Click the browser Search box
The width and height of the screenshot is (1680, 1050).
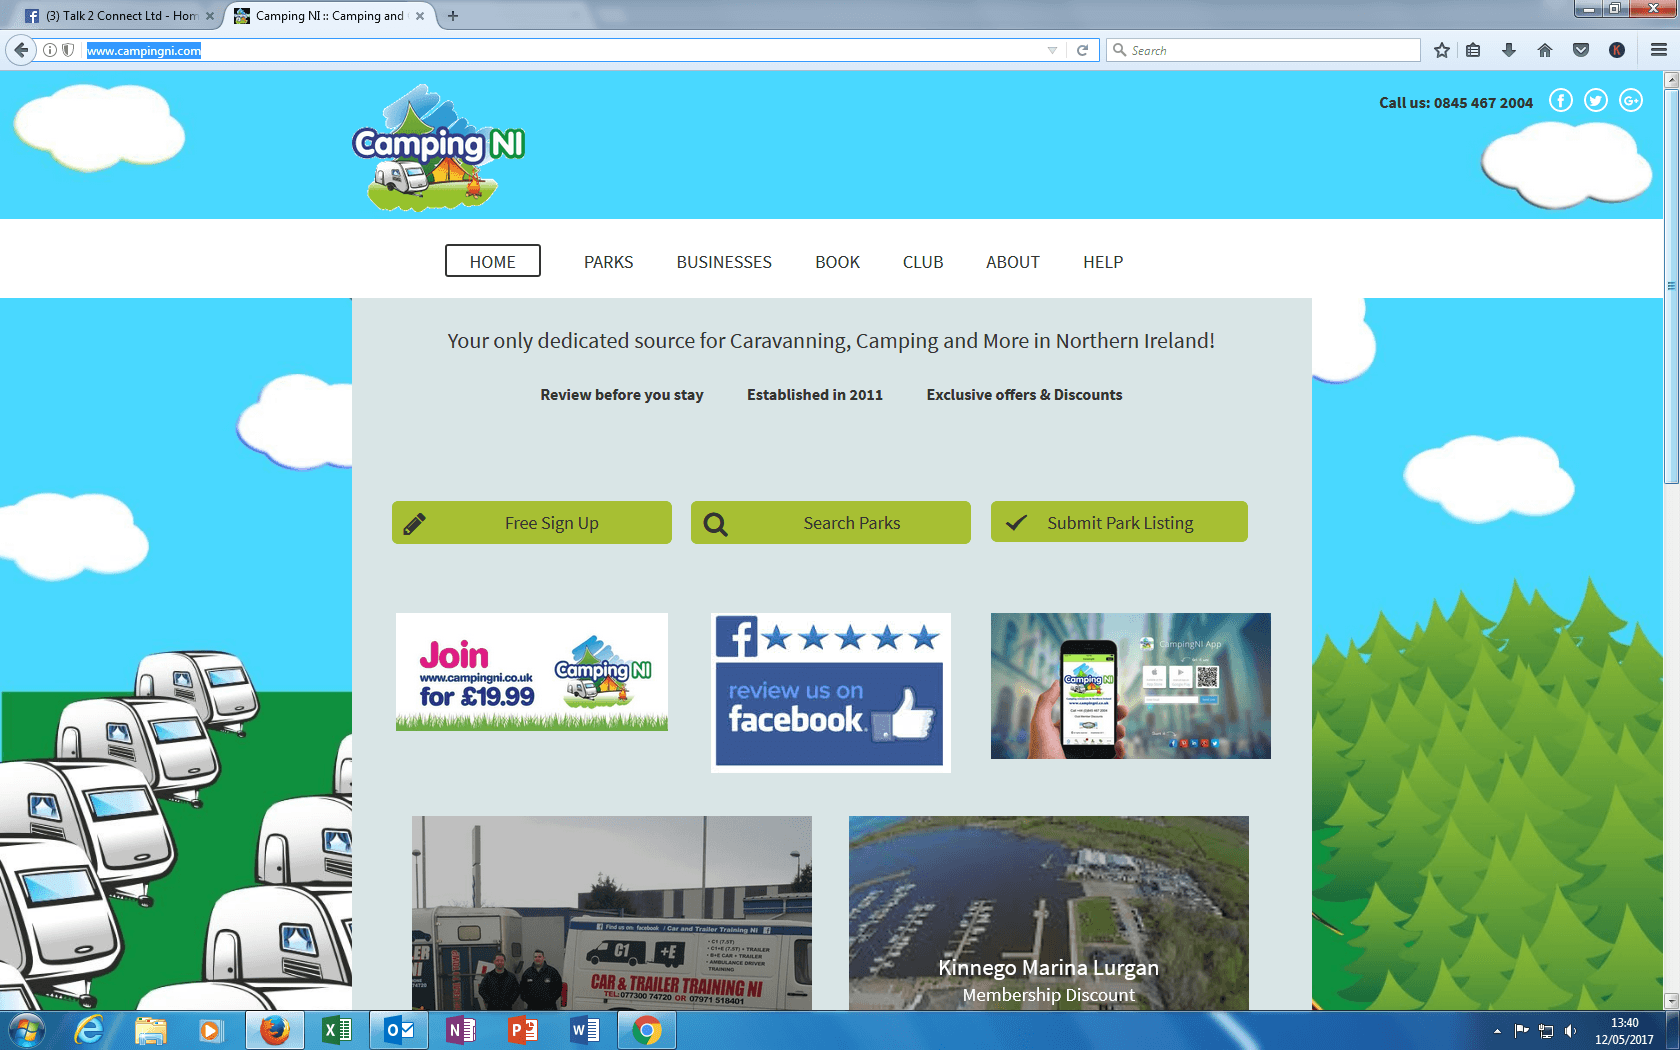(1263, 50)
